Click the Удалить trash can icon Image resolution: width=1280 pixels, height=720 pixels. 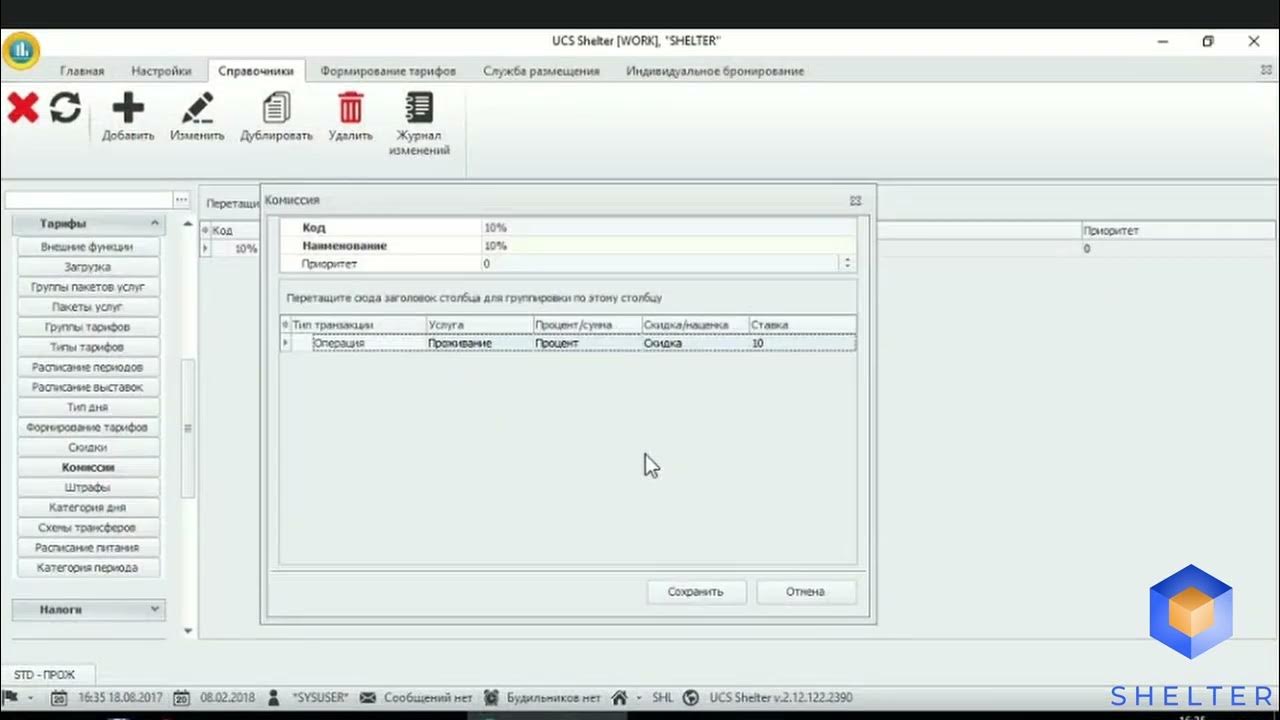(350, 108)
